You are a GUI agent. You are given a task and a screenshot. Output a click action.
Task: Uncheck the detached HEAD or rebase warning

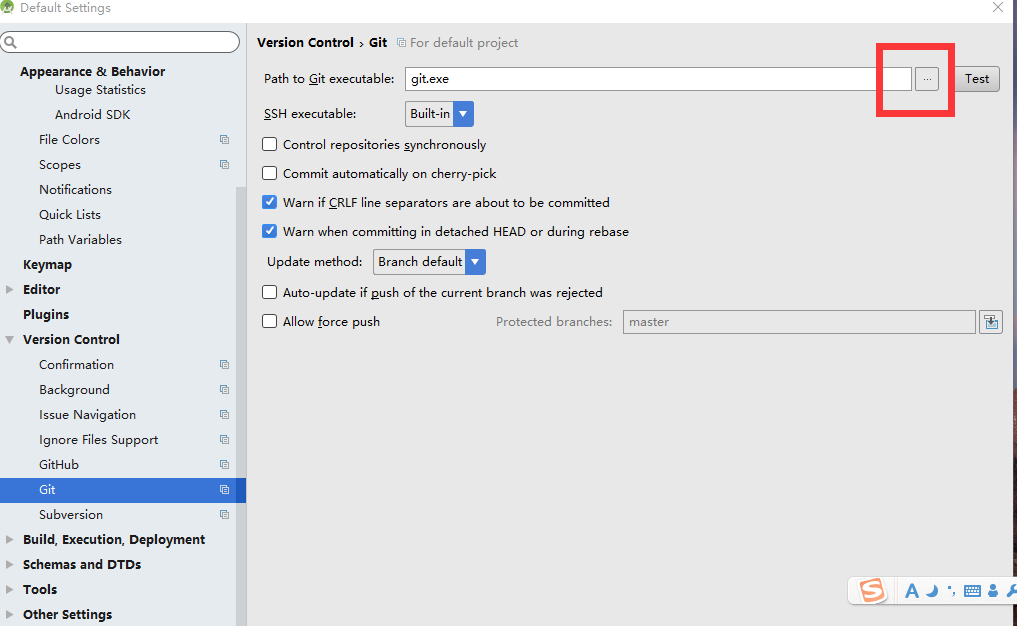(x=269, y=232)
